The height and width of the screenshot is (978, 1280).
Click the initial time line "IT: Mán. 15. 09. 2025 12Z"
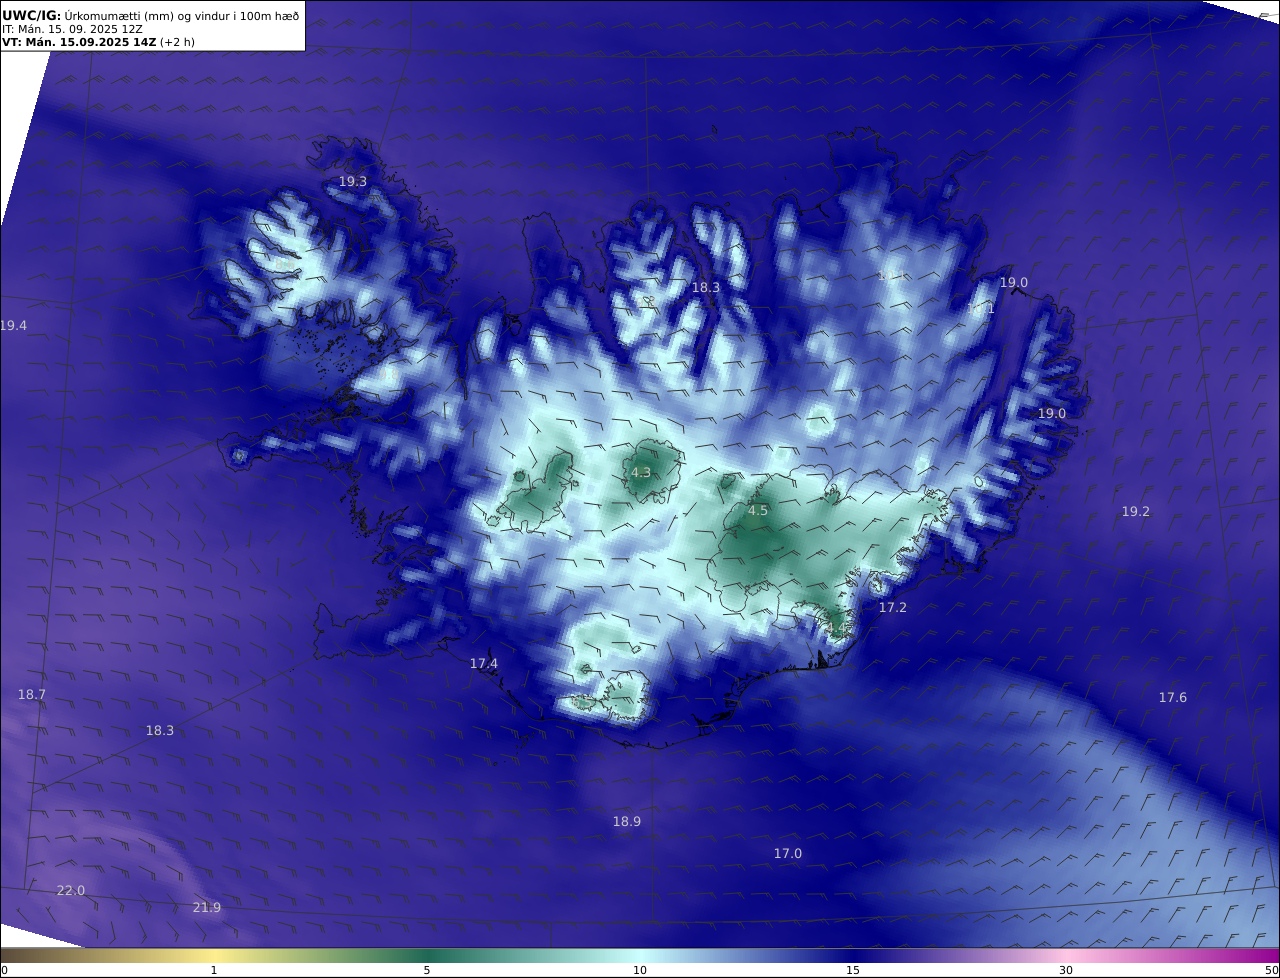pos(72,29)
